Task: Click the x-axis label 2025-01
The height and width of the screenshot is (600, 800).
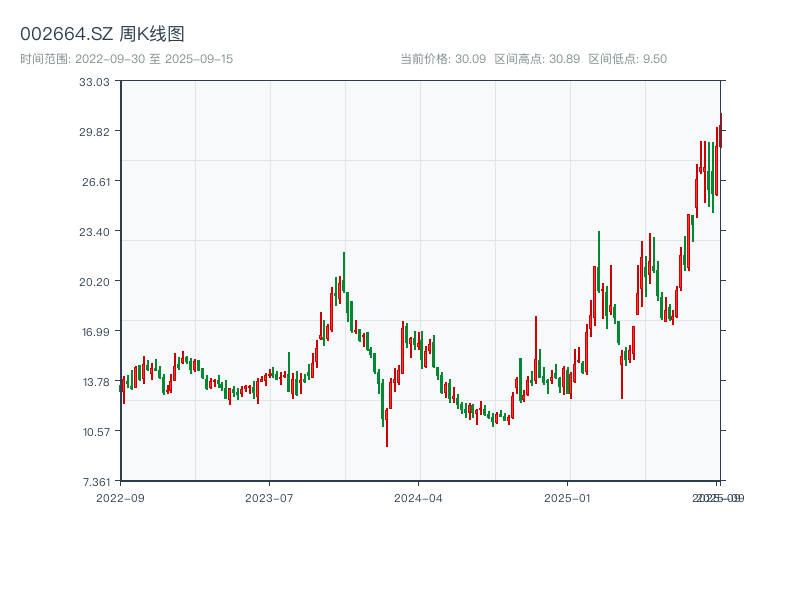Action: (x=567, y=498)
